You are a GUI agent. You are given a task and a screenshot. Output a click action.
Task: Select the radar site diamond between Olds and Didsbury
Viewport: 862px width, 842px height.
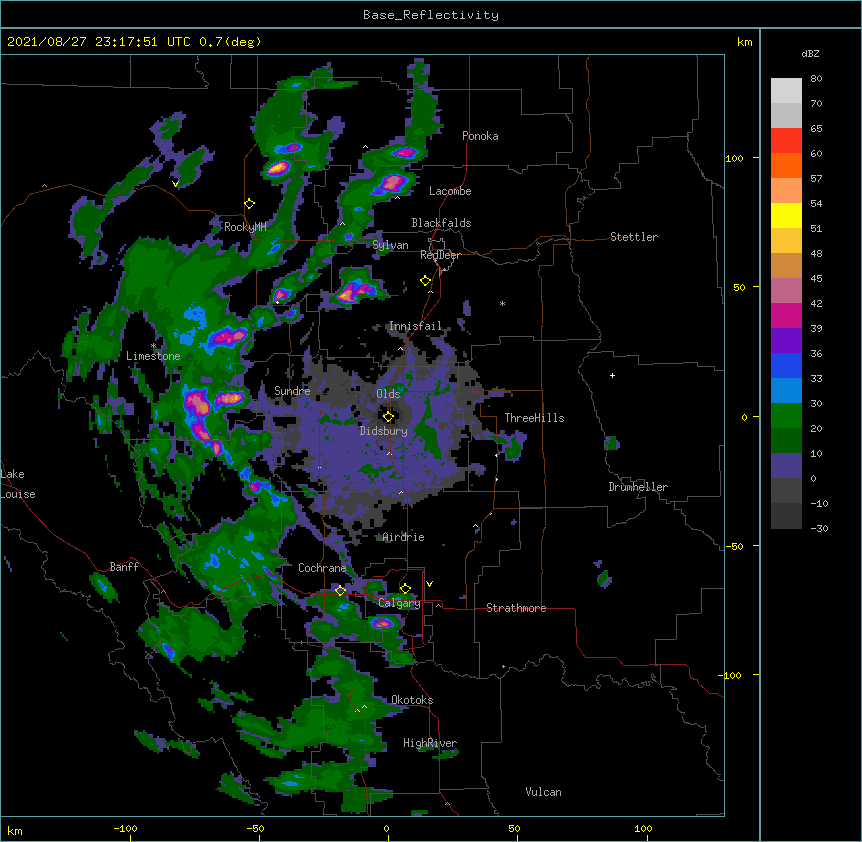pos(388,417)
